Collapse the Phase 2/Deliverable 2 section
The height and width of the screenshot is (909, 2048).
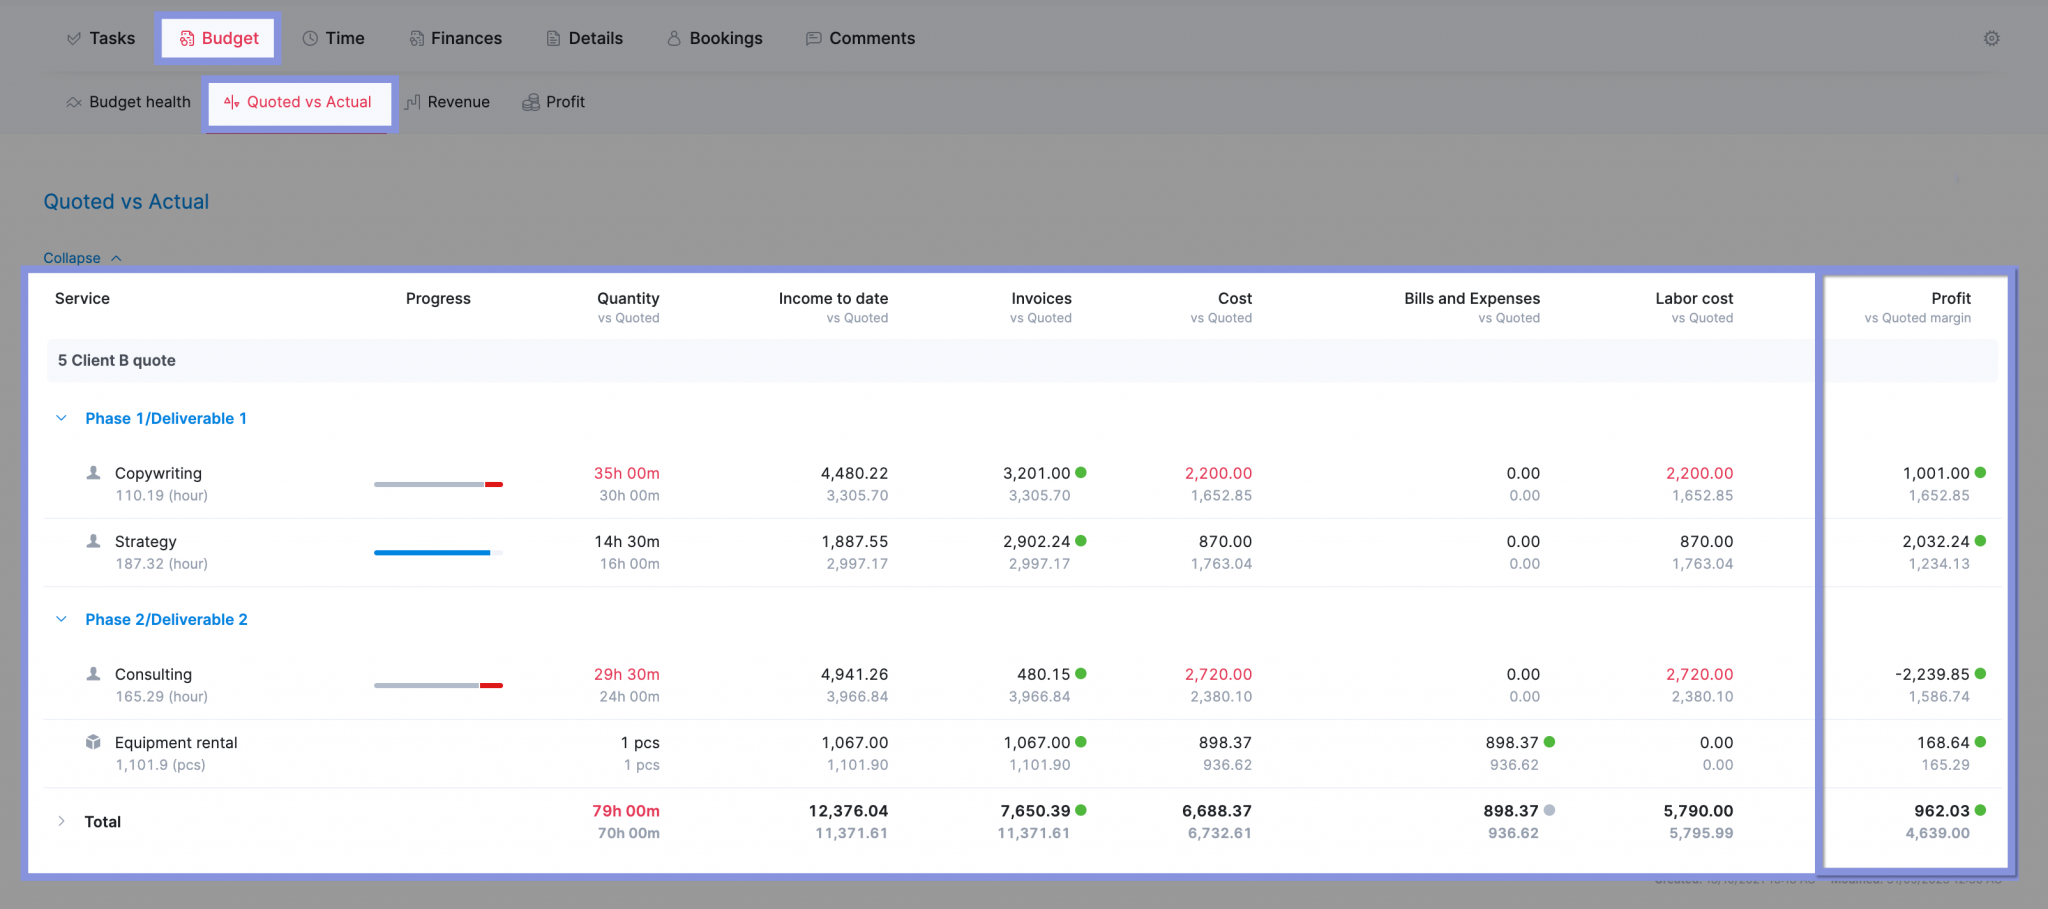point(61,619)
